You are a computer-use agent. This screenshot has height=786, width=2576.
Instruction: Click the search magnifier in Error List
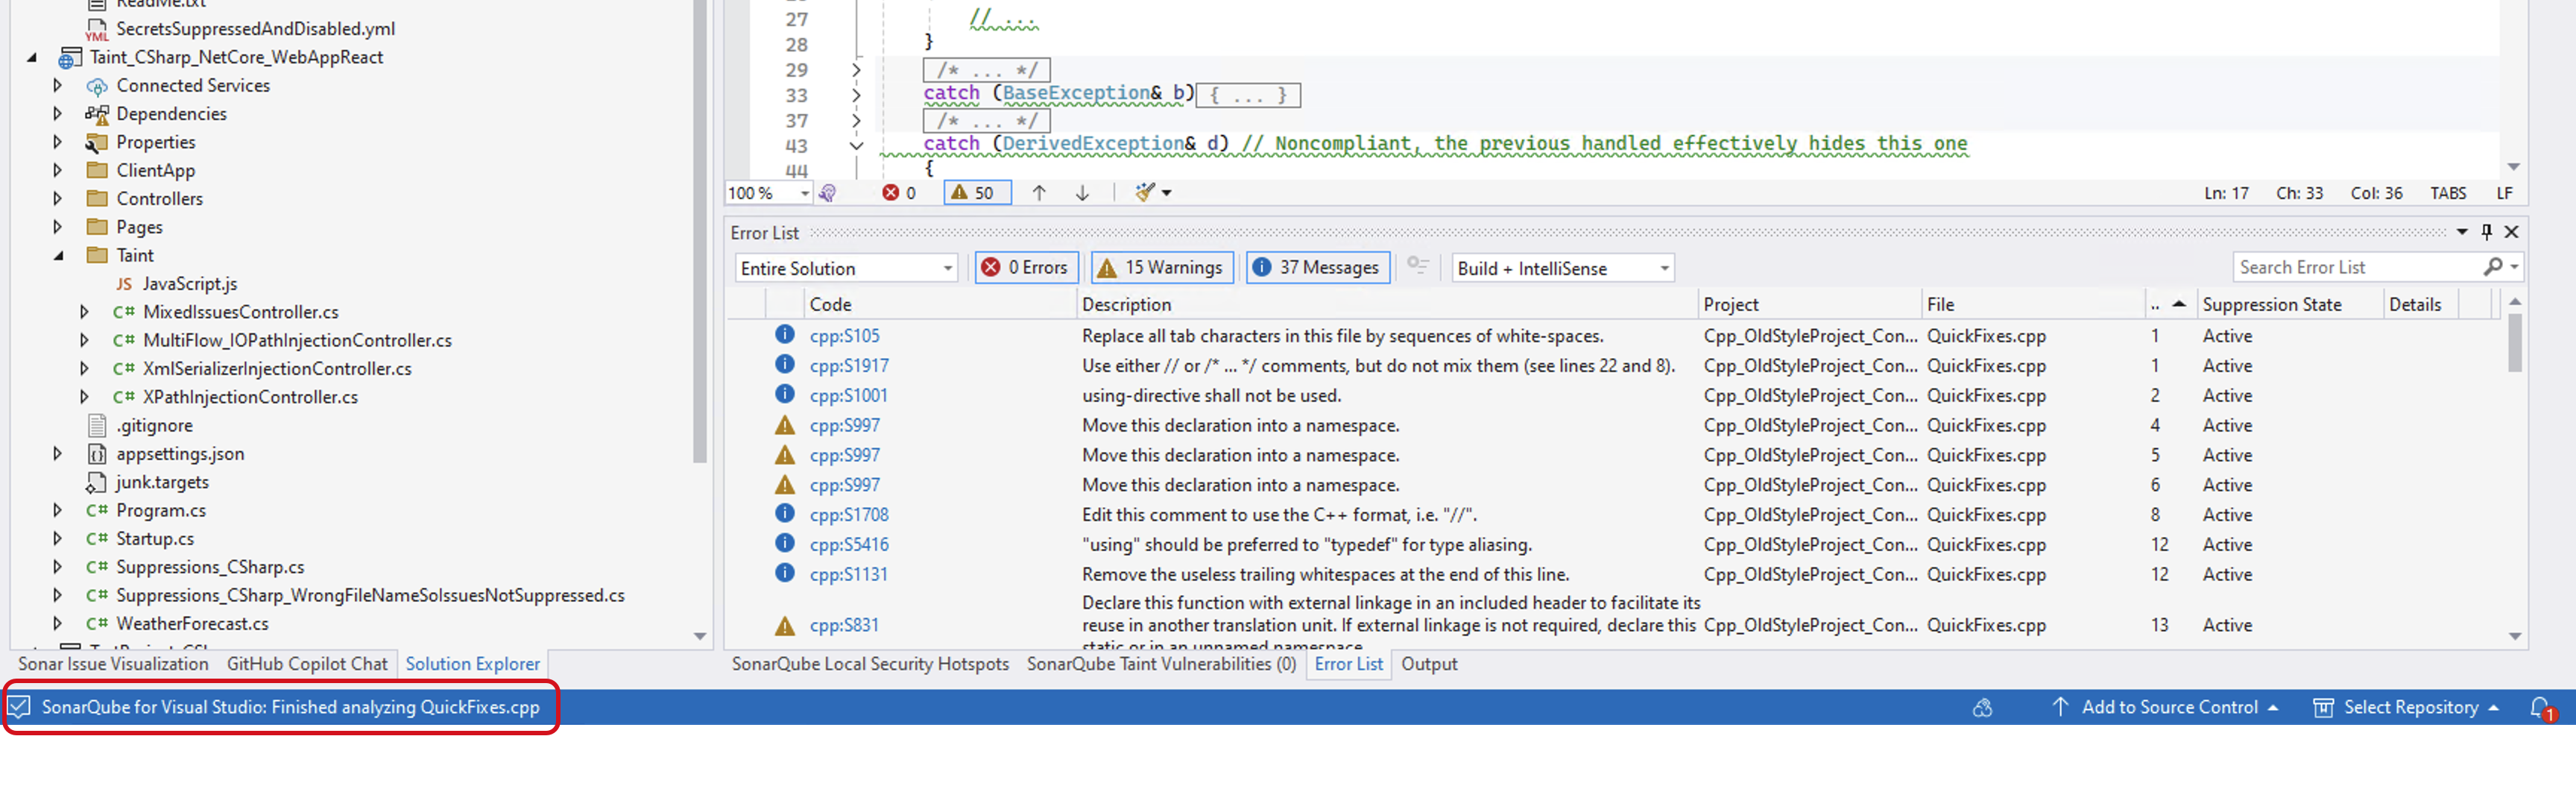click(x=2497, y=267)
